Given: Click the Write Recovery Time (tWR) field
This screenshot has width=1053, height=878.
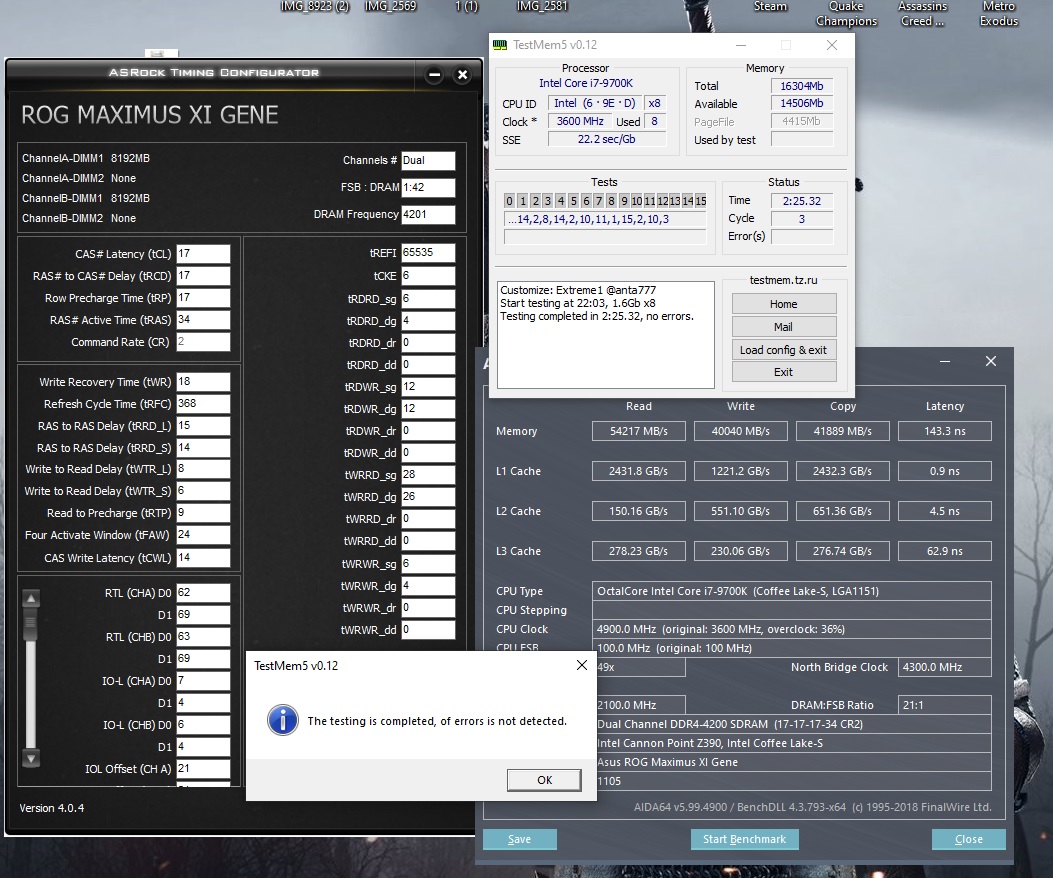Looking at the screenshot, I should point(203,382).
